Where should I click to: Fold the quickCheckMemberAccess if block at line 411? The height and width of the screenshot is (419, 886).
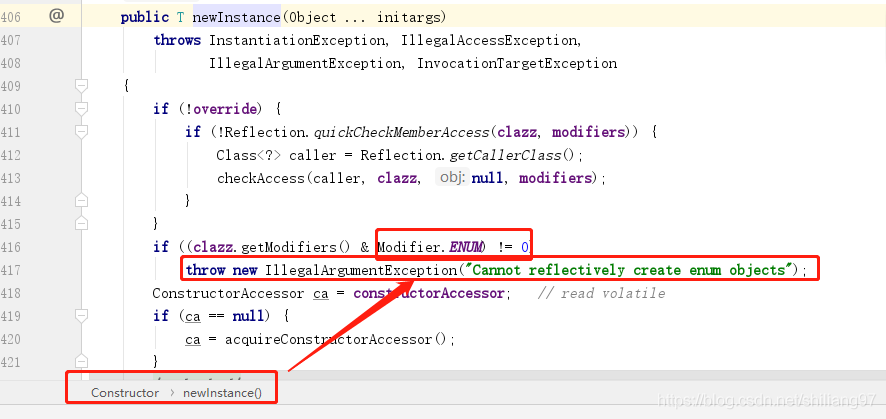(x=82, y=132)
